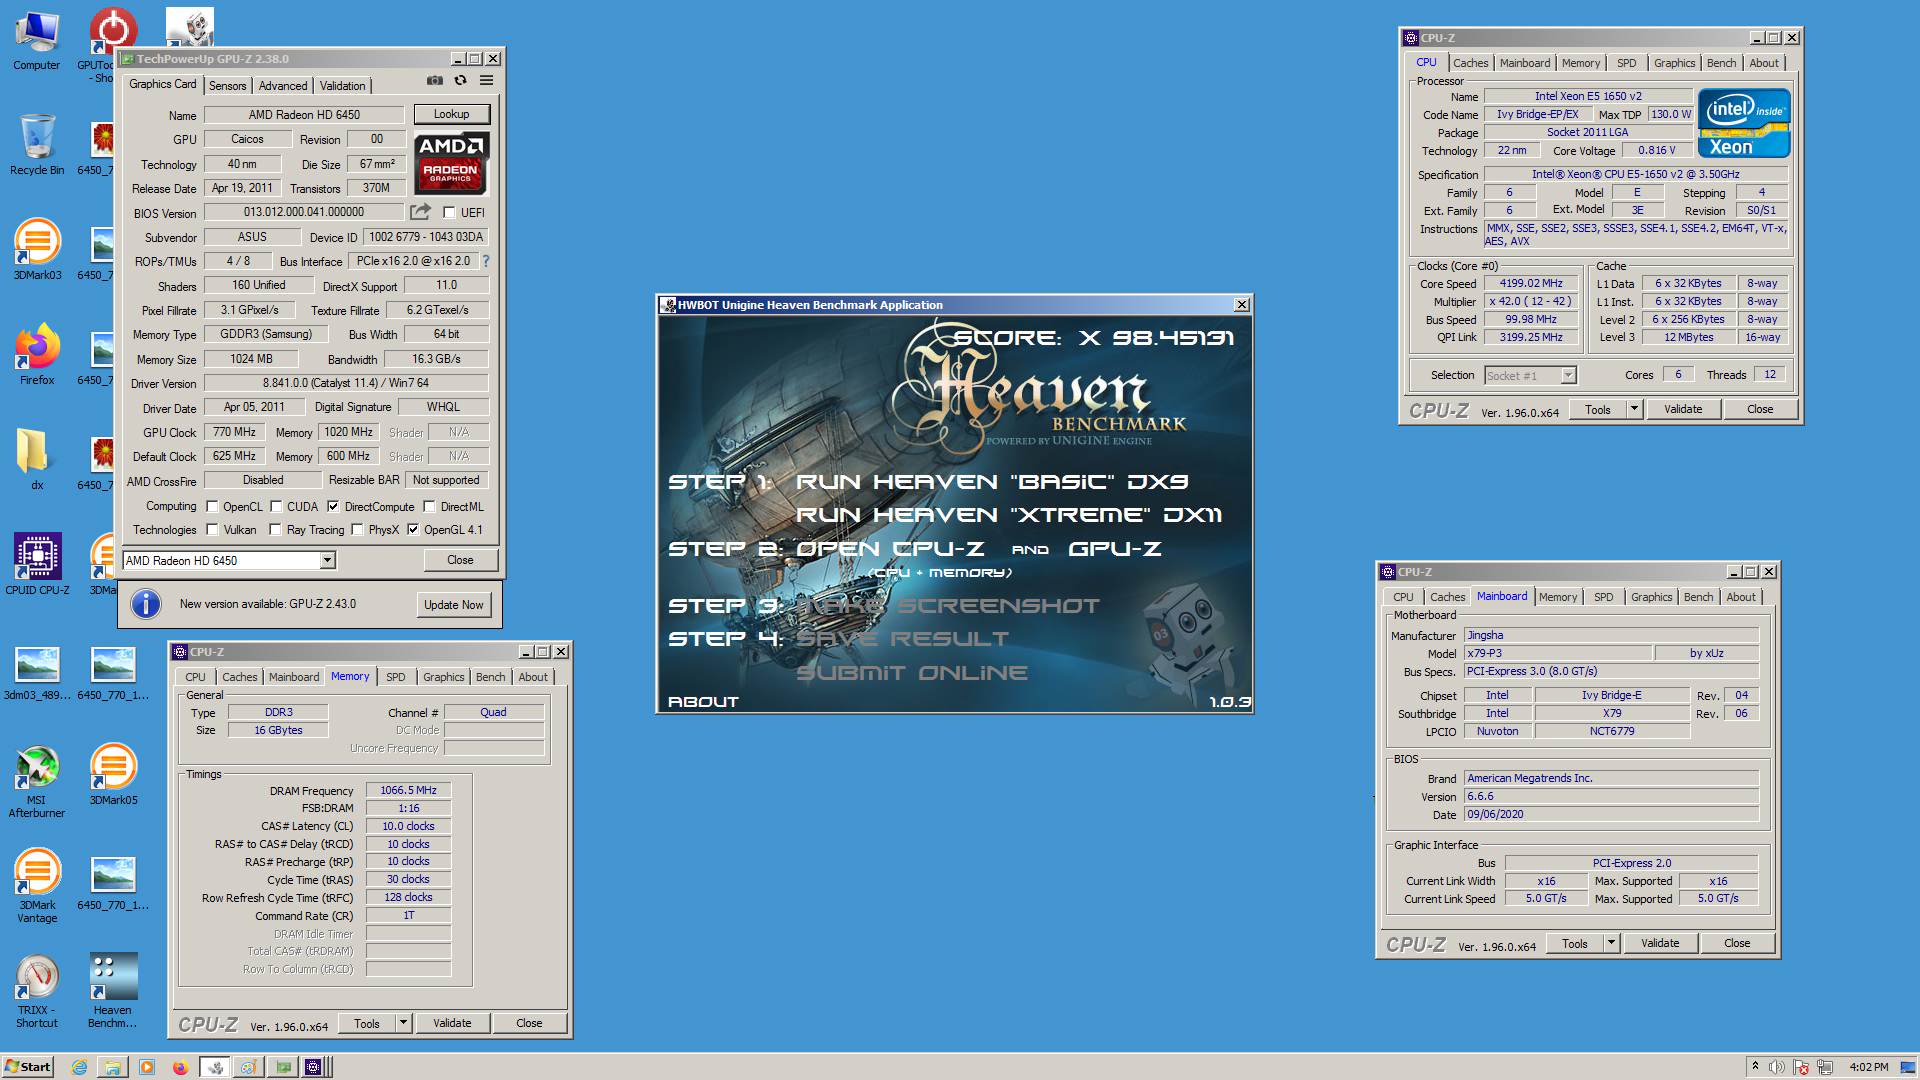Open the 3dm03_489 image file thumbnail
Screen dimensions: 1920x1080
[x=37, y=673]
